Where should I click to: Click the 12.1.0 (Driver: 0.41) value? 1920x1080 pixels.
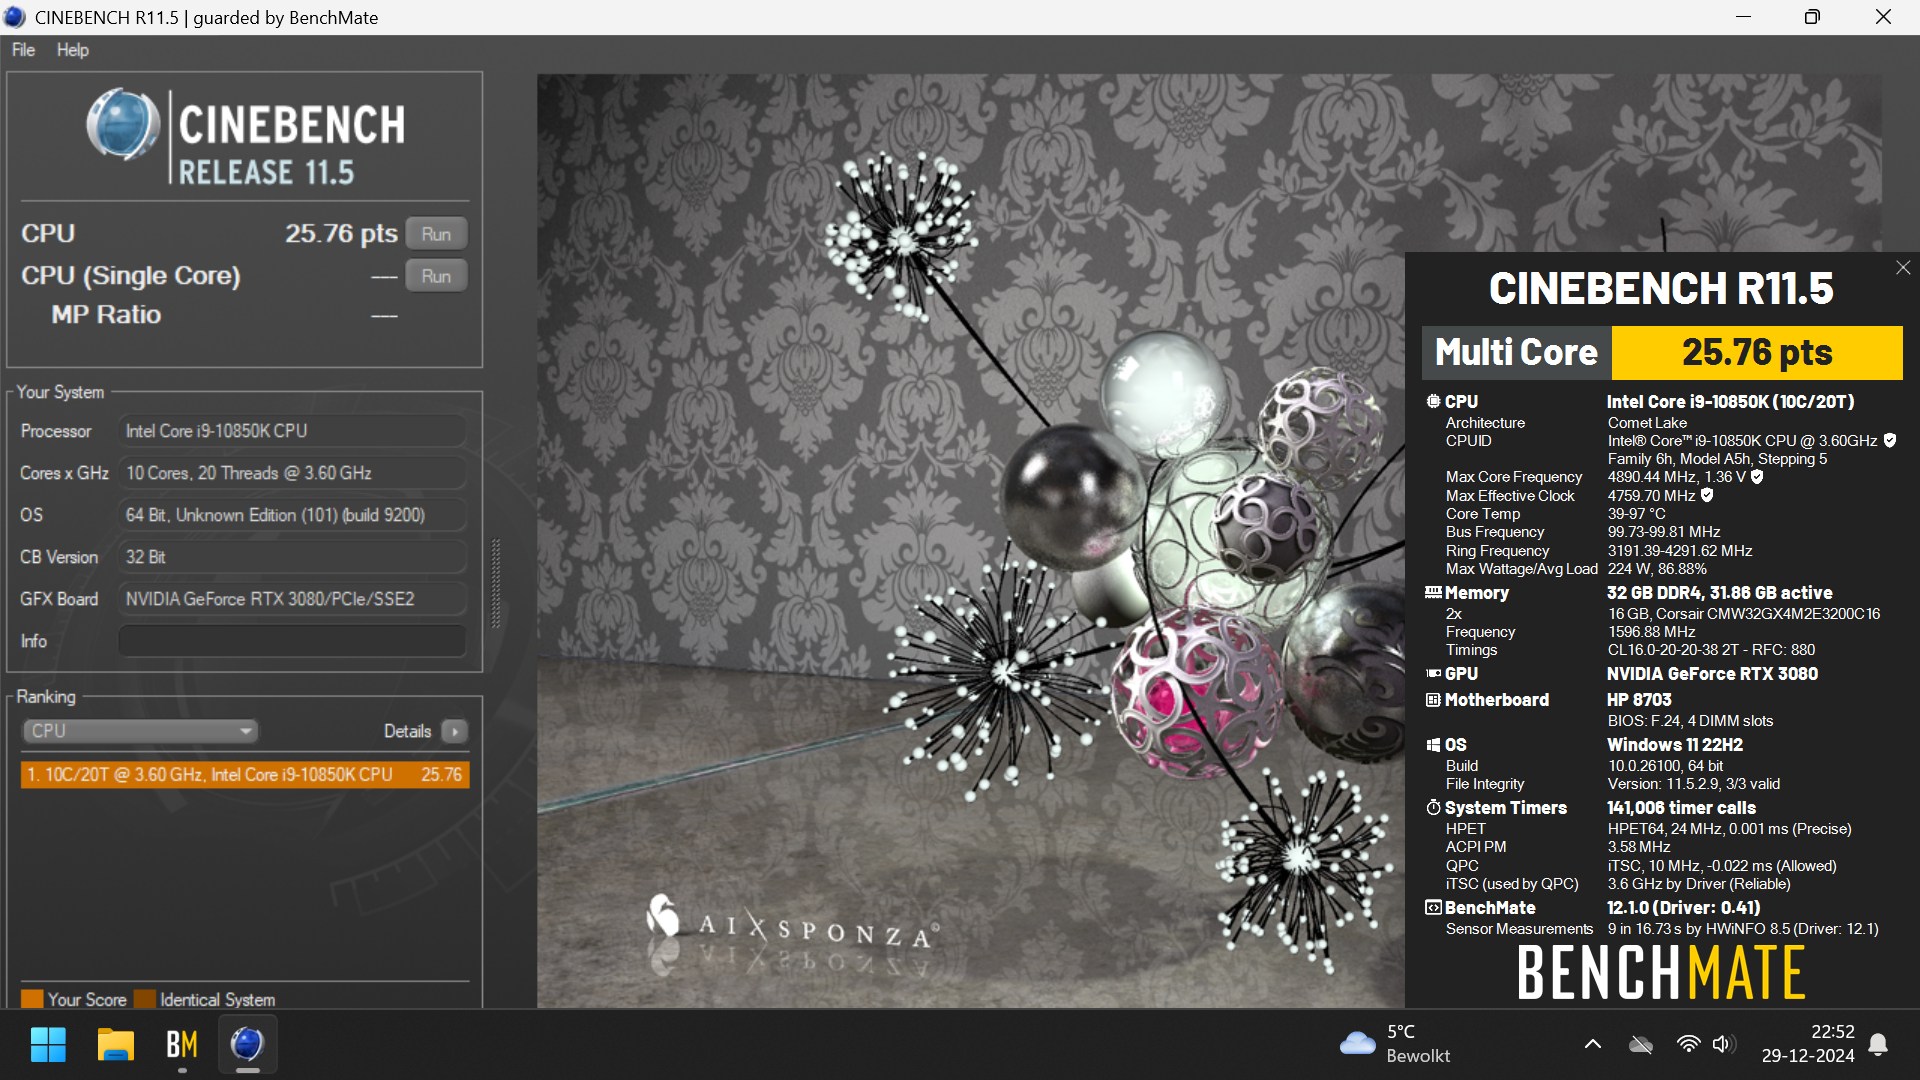pos(1684,908)
